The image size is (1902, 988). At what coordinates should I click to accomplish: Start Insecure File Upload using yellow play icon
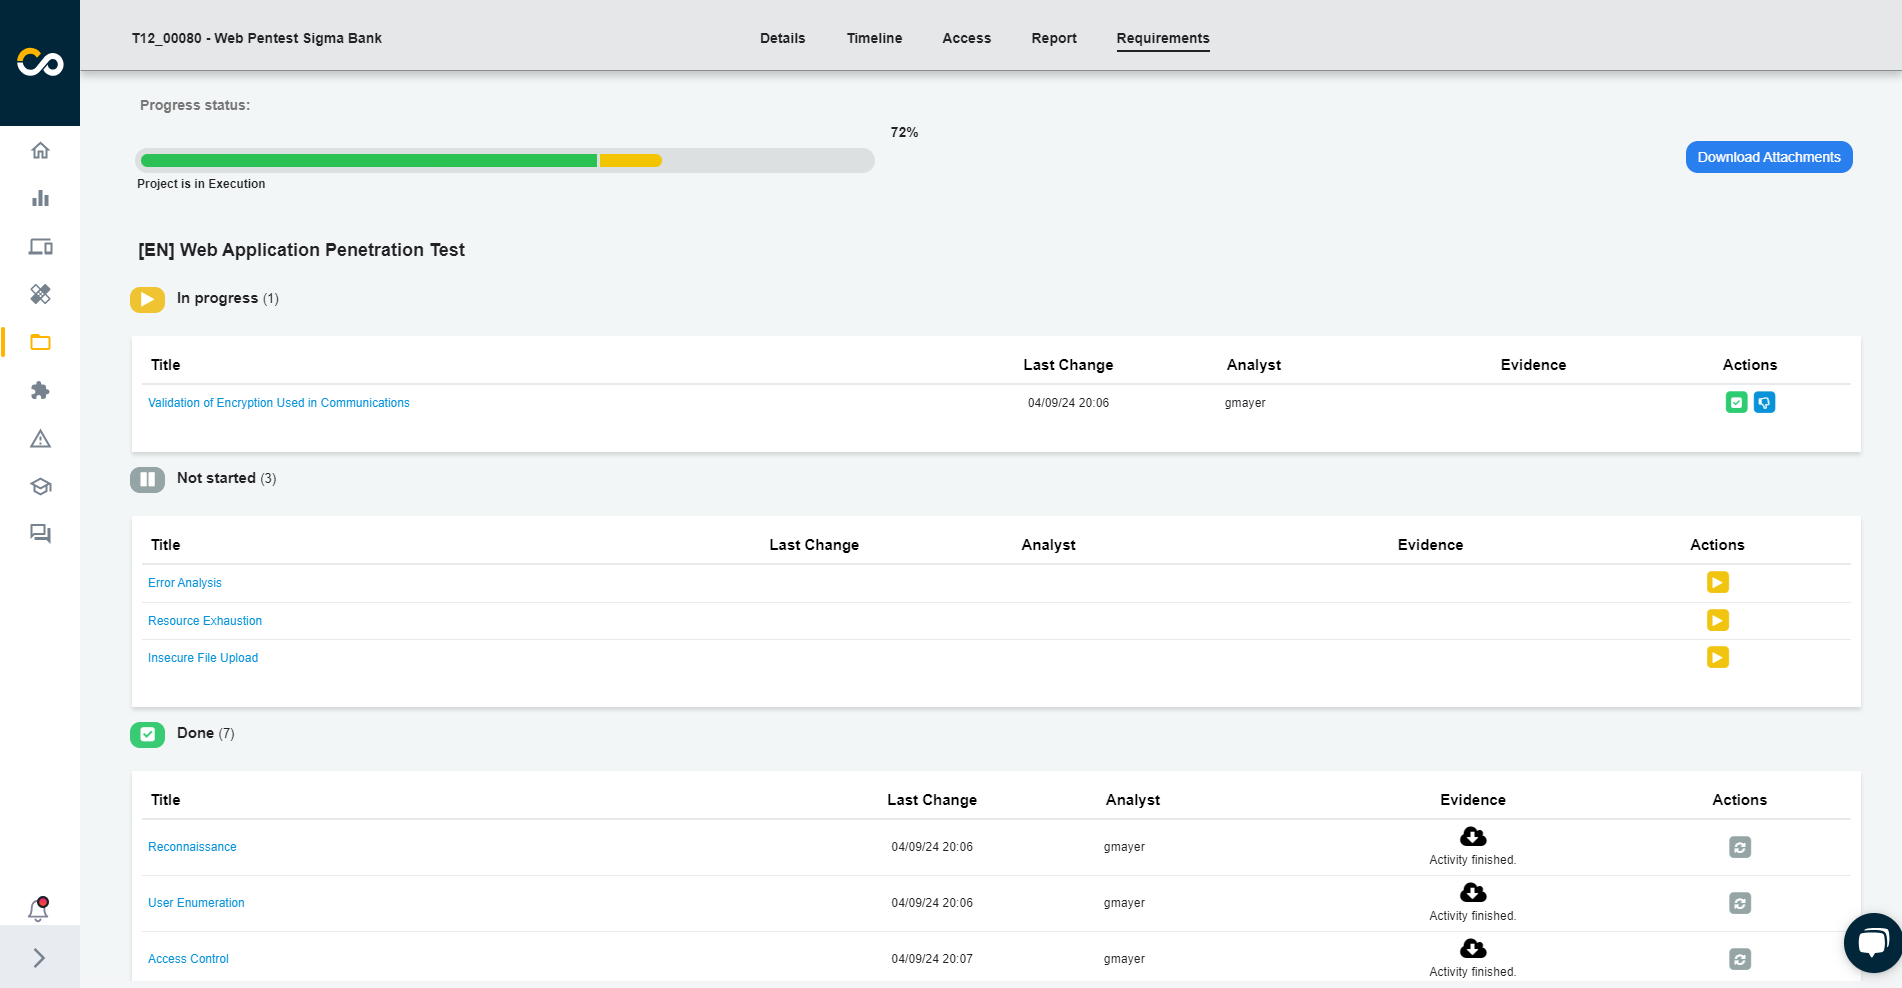(x=1718, y=657)
